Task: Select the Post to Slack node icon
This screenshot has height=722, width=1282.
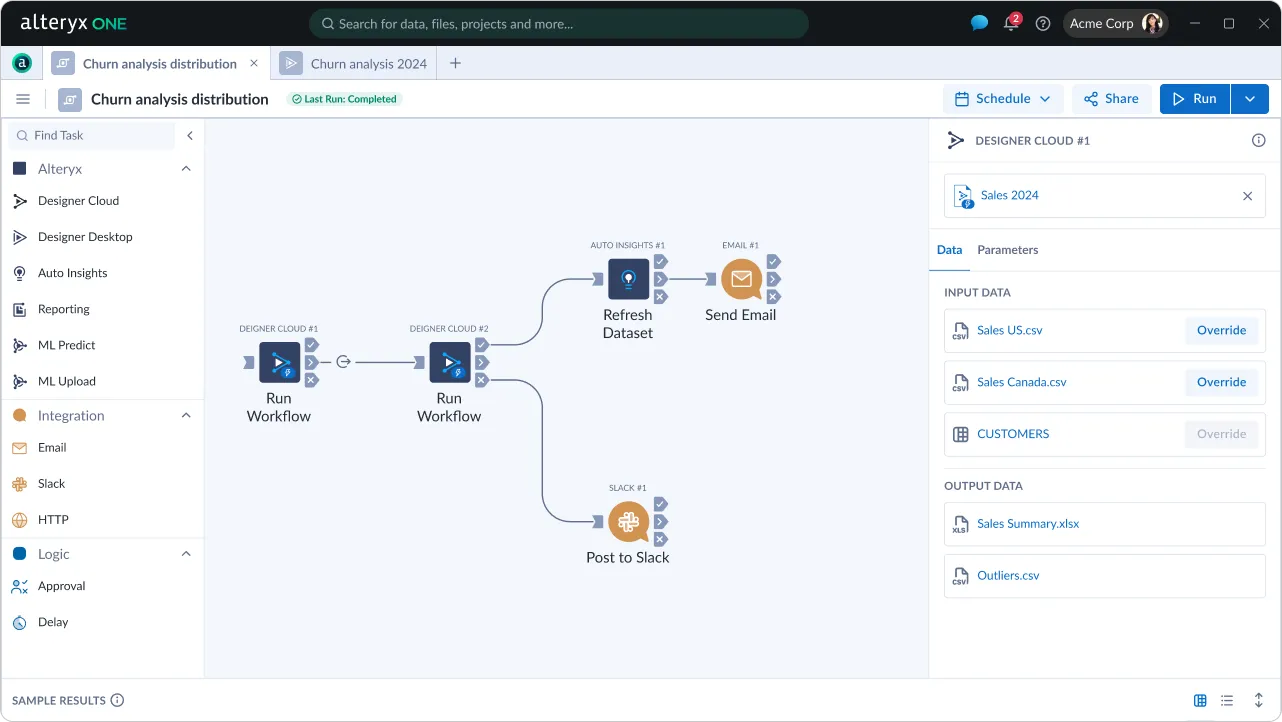Action: (x=629, y=522)
